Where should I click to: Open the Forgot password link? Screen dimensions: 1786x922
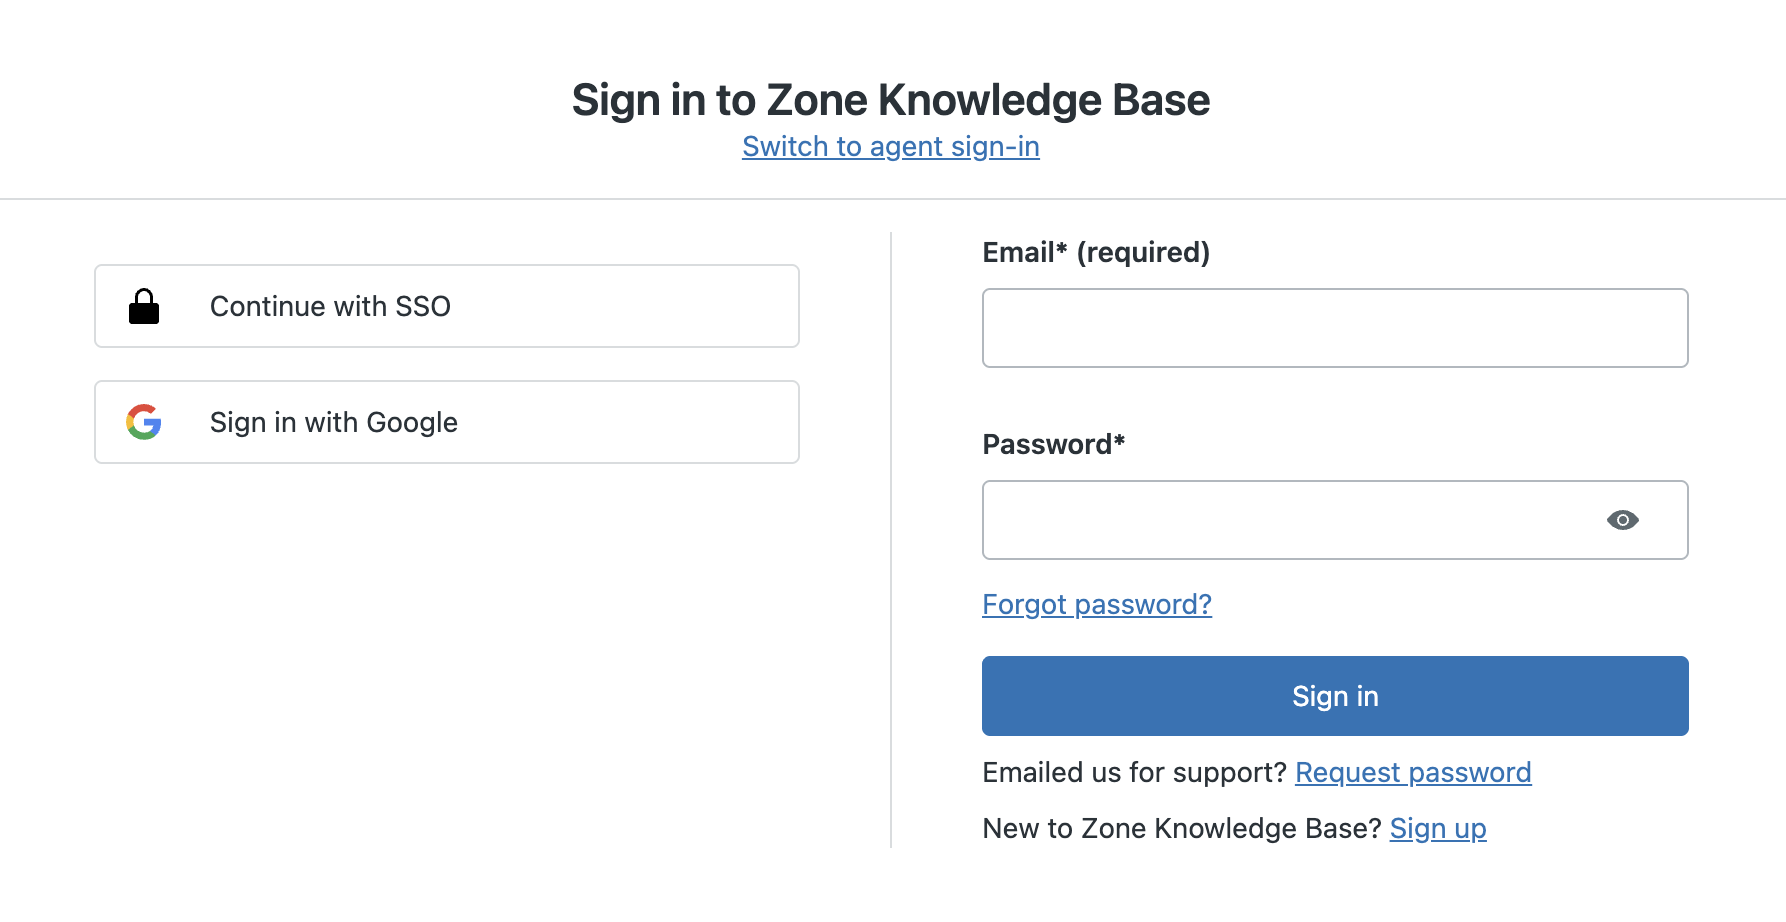click(1096, 604)
